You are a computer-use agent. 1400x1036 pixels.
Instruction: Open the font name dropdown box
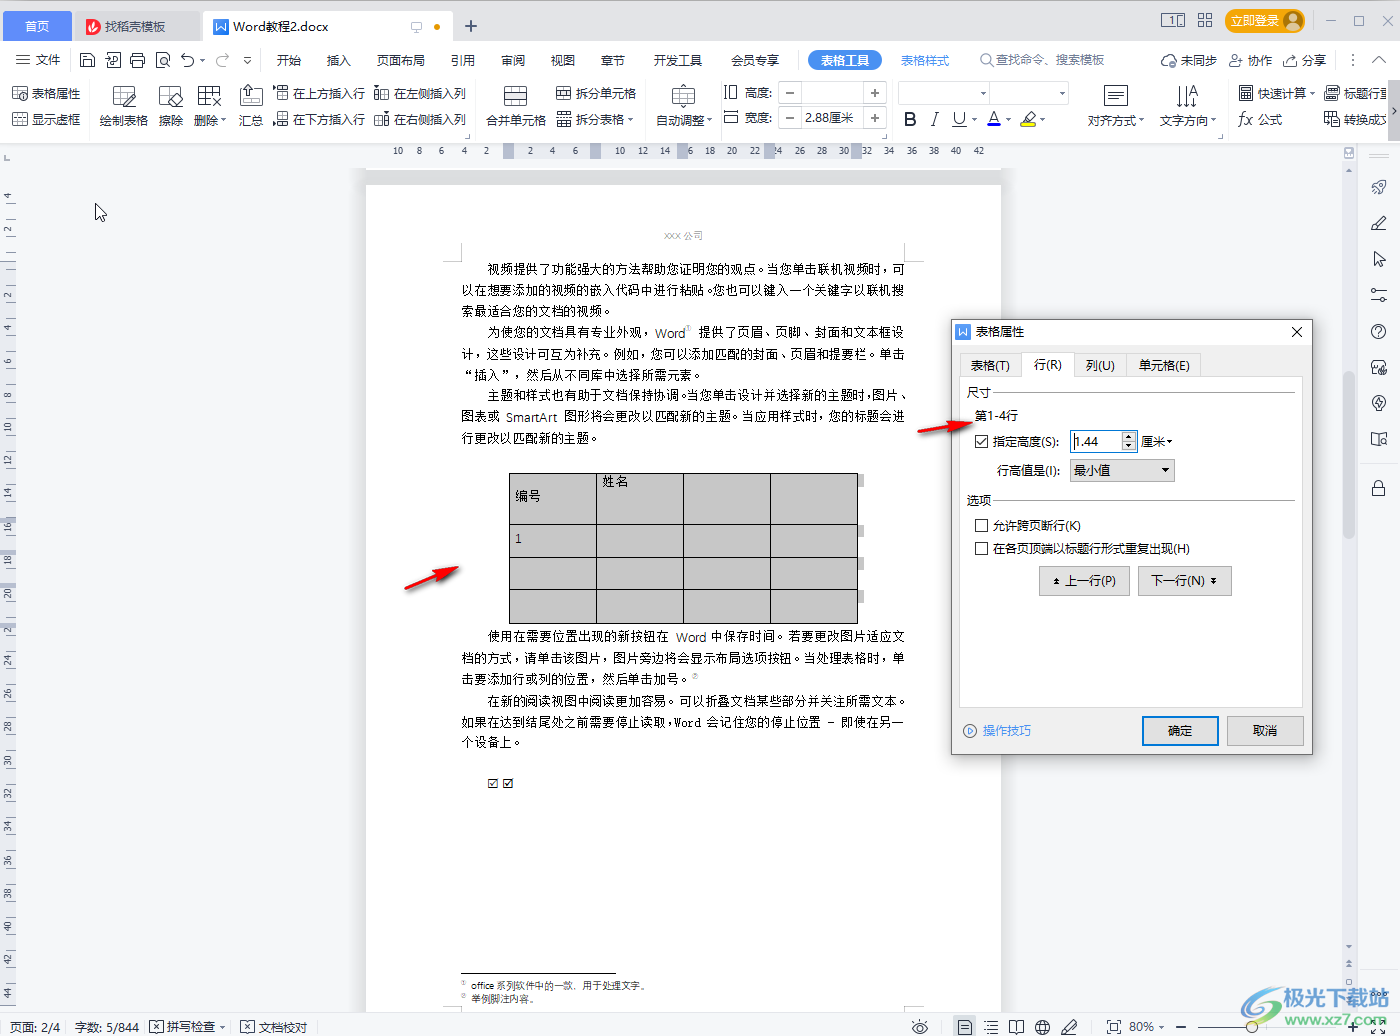(x=944, y=93)
